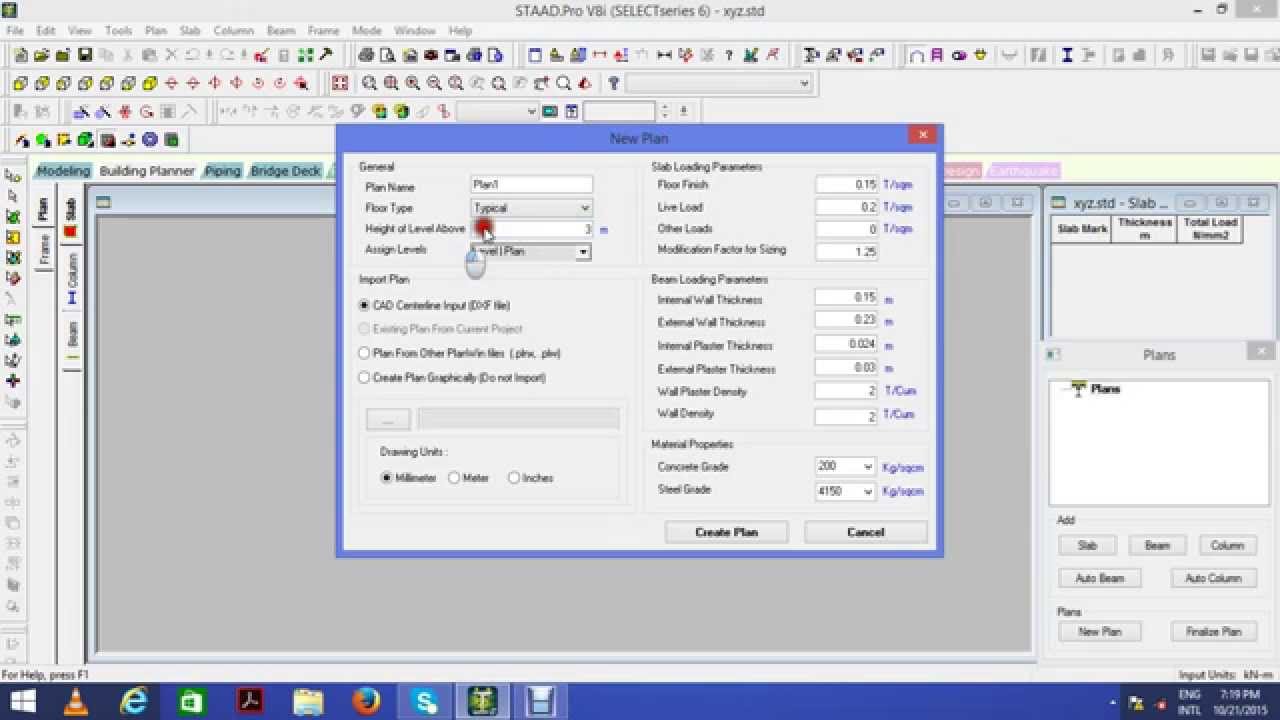Switch to the Piping tab
1280x720 pixels.
222,171
